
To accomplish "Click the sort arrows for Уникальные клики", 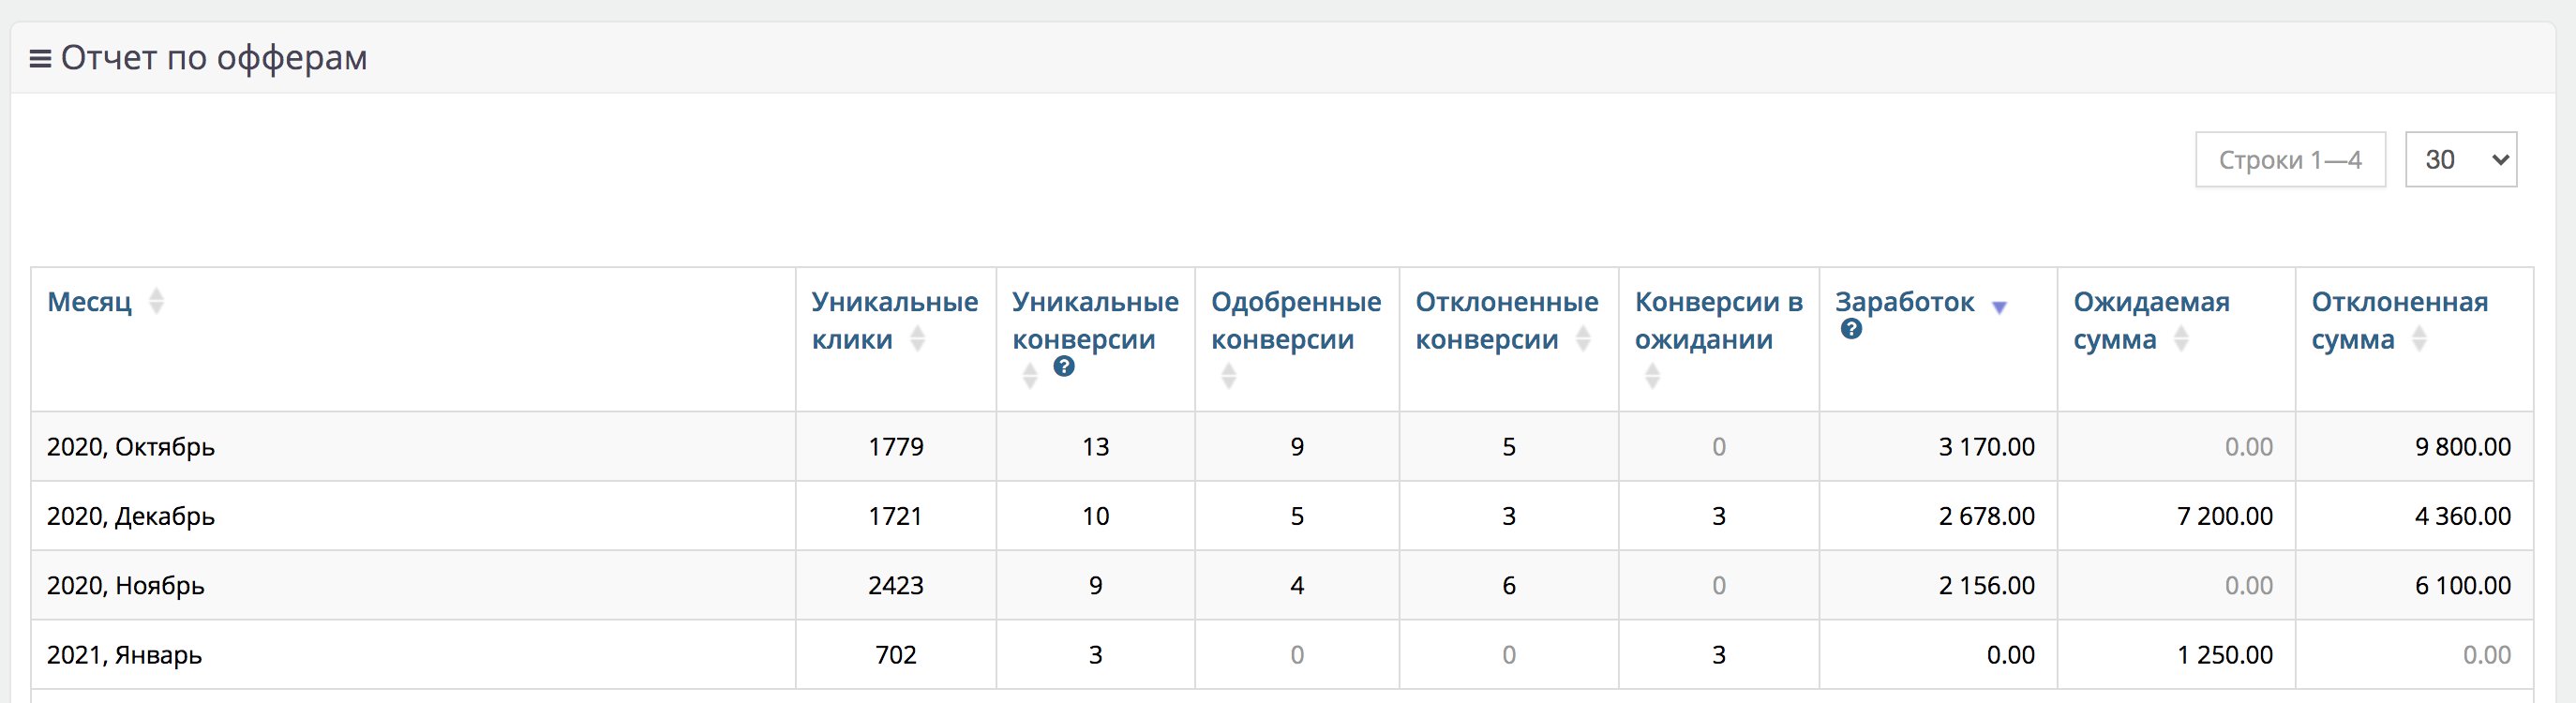I will tap(917, 339).
